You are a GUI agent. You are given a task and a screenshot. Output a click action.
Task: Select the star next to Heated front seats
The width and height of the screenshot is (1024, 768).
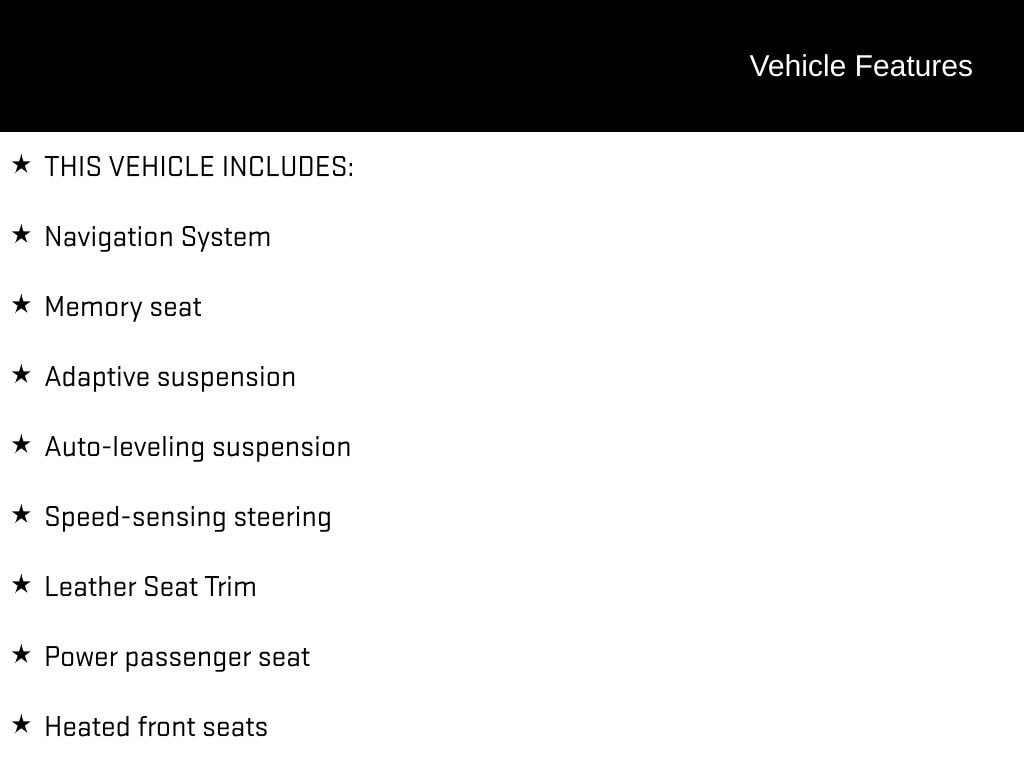pyautogui.click(x=21, y=724)
